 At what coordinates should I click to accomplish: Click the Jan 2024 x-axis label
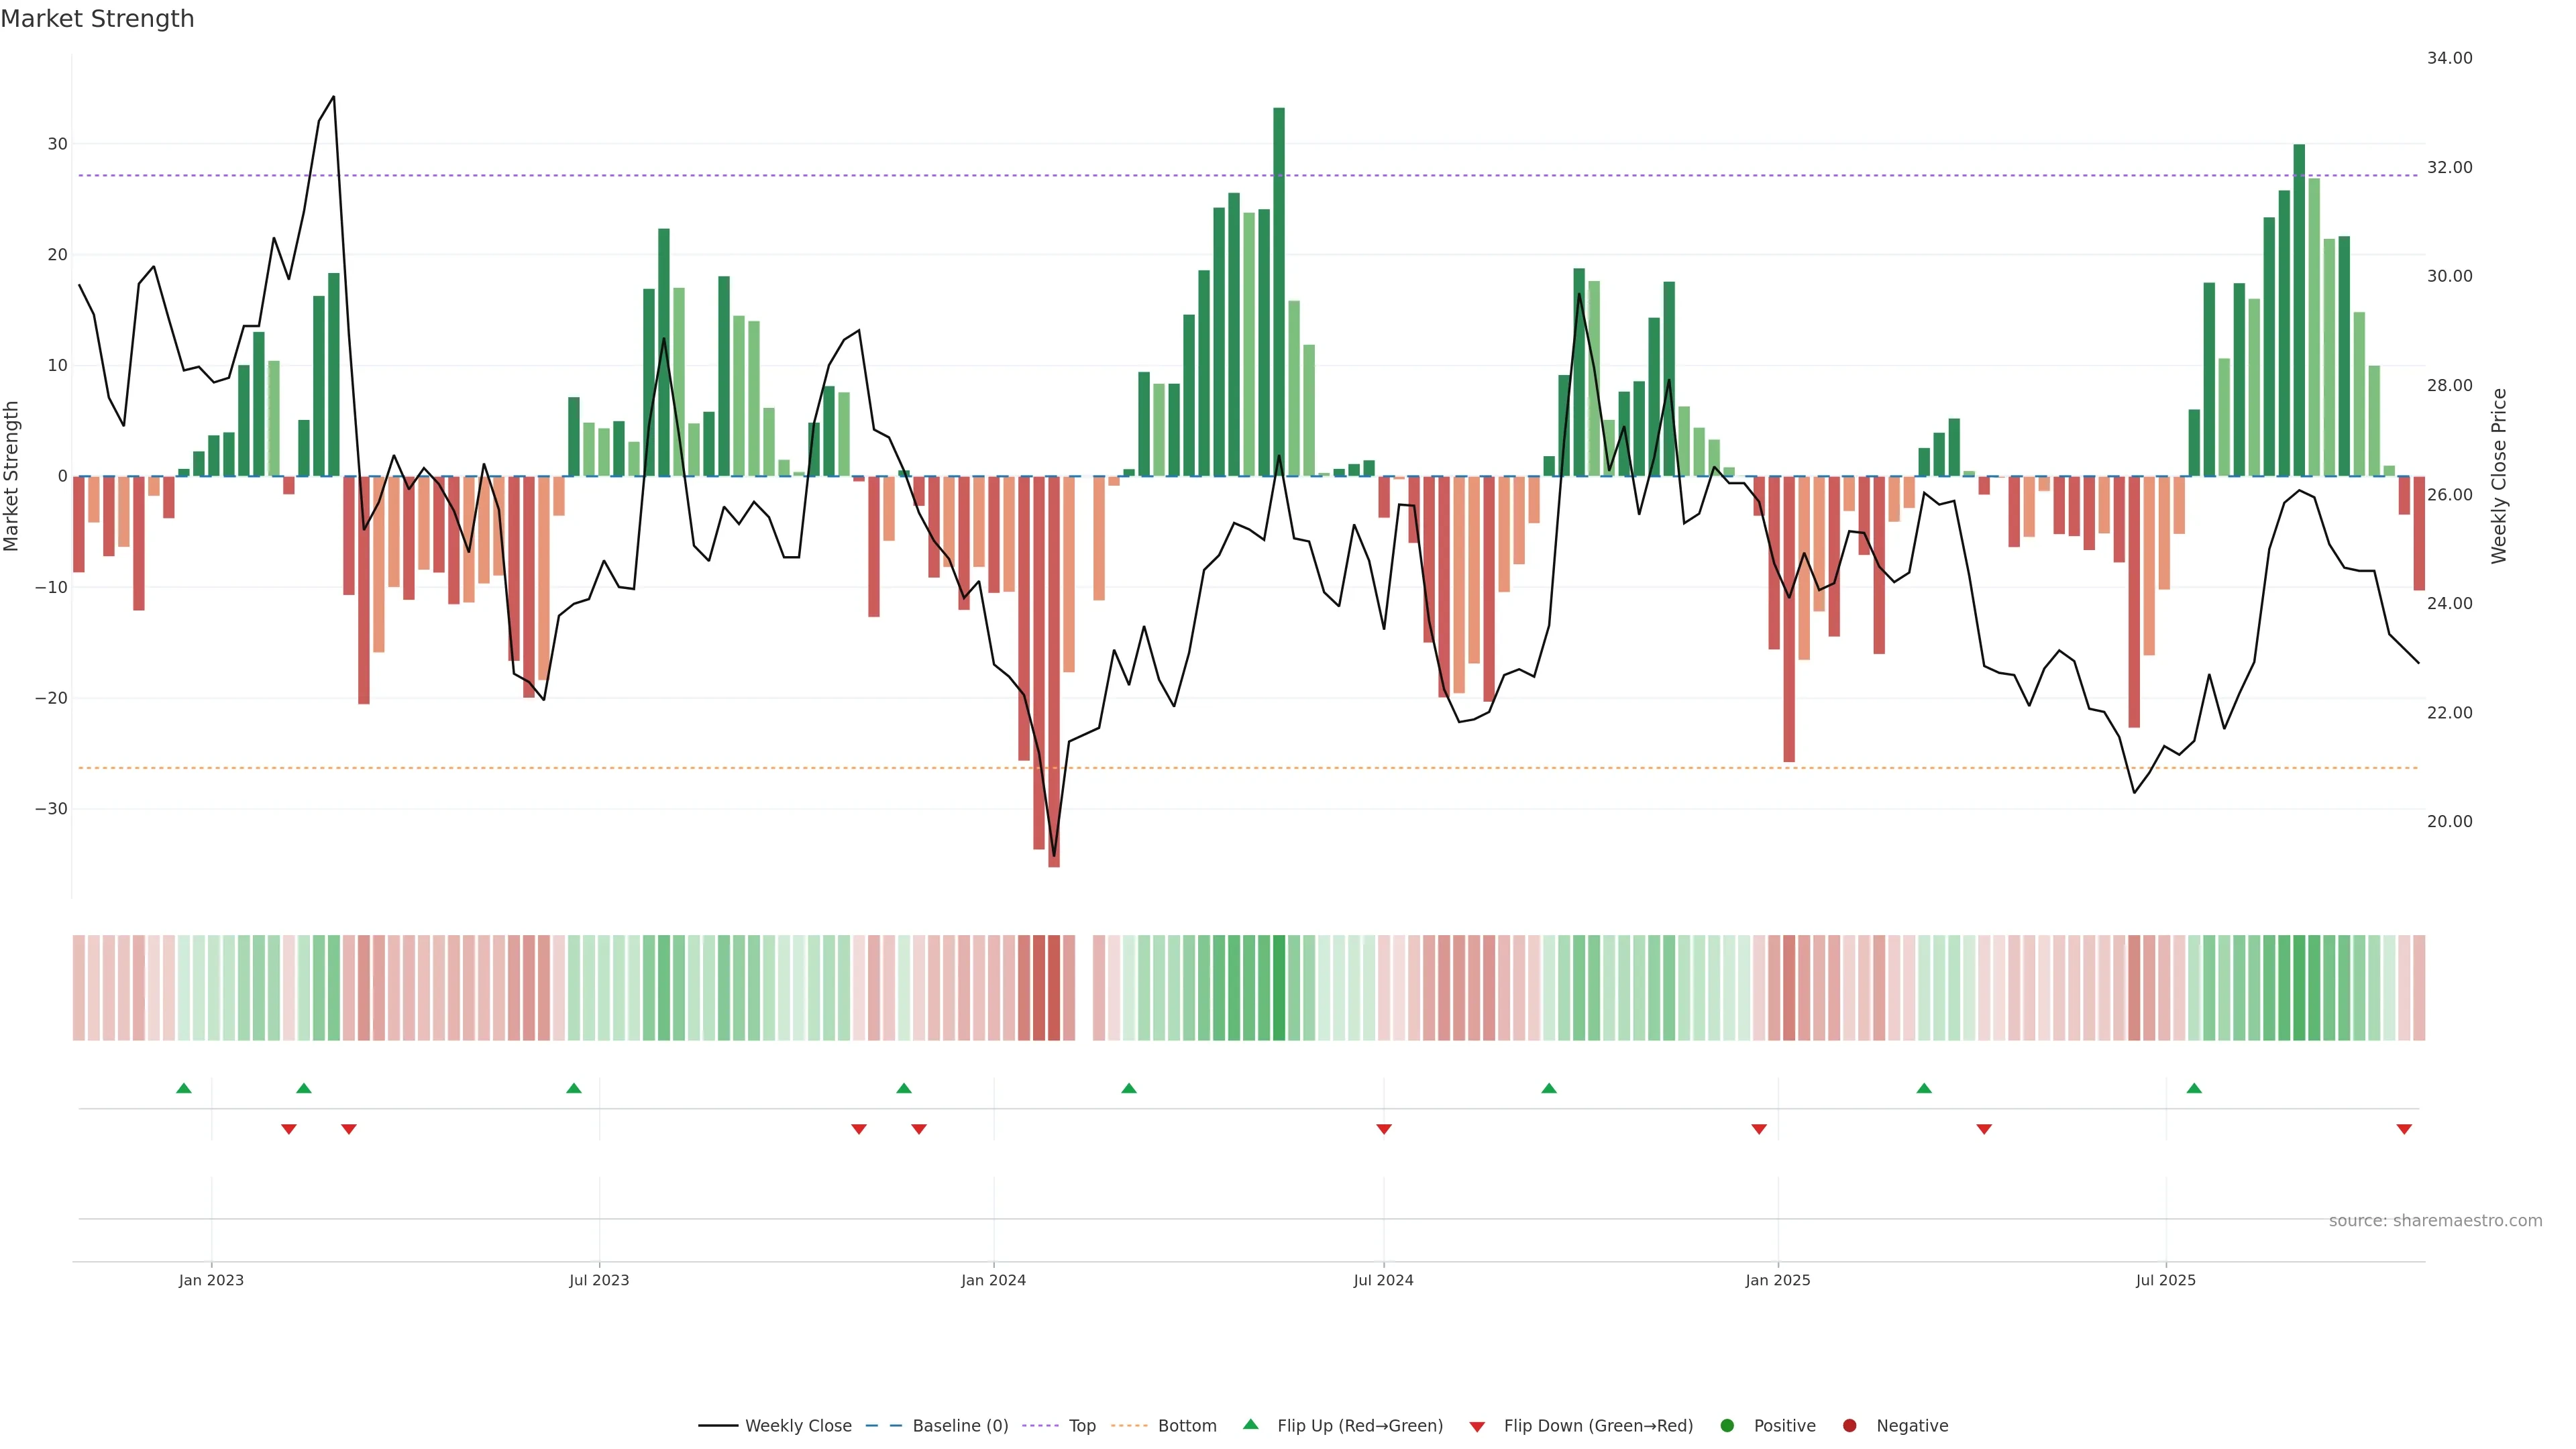point(993,1280)
